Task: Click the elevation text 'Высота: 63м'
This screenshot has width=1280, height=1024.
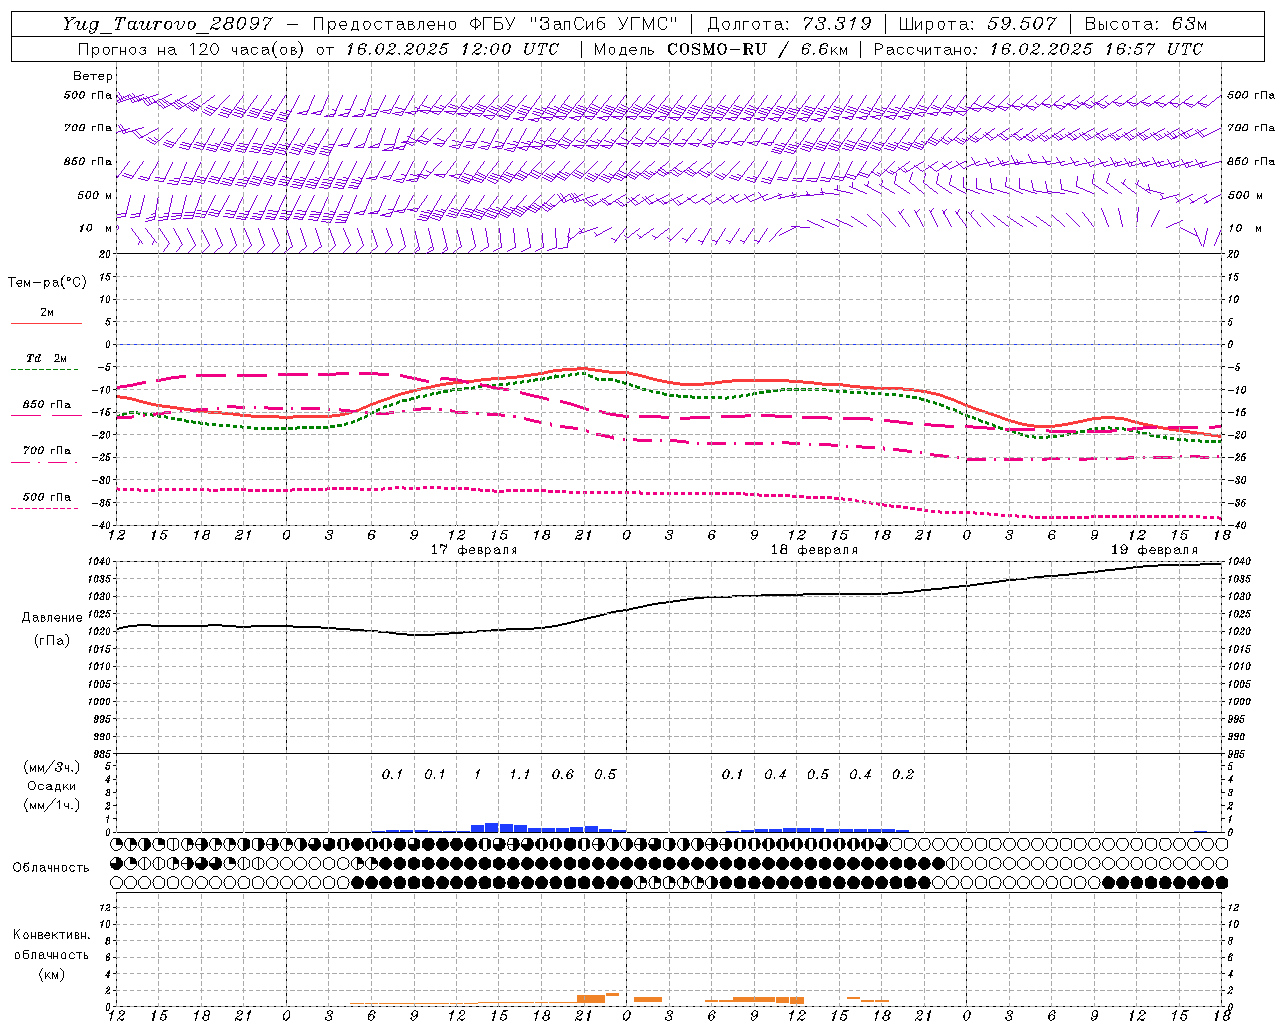Action: (1145, 24)
